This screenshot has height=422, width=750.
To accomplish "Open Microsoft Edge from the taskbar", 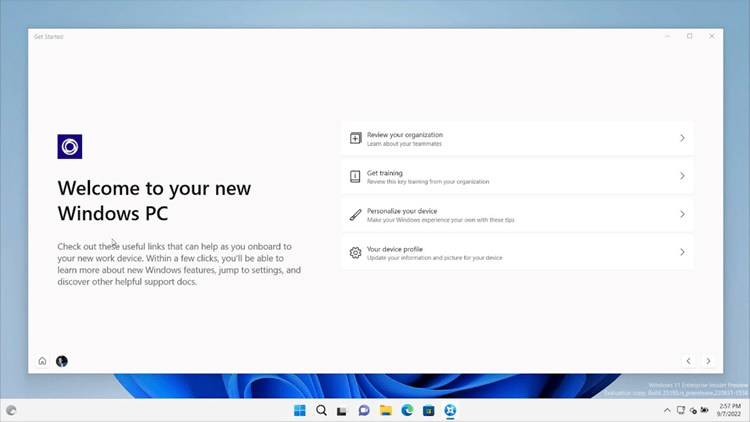I will point(407,410).
